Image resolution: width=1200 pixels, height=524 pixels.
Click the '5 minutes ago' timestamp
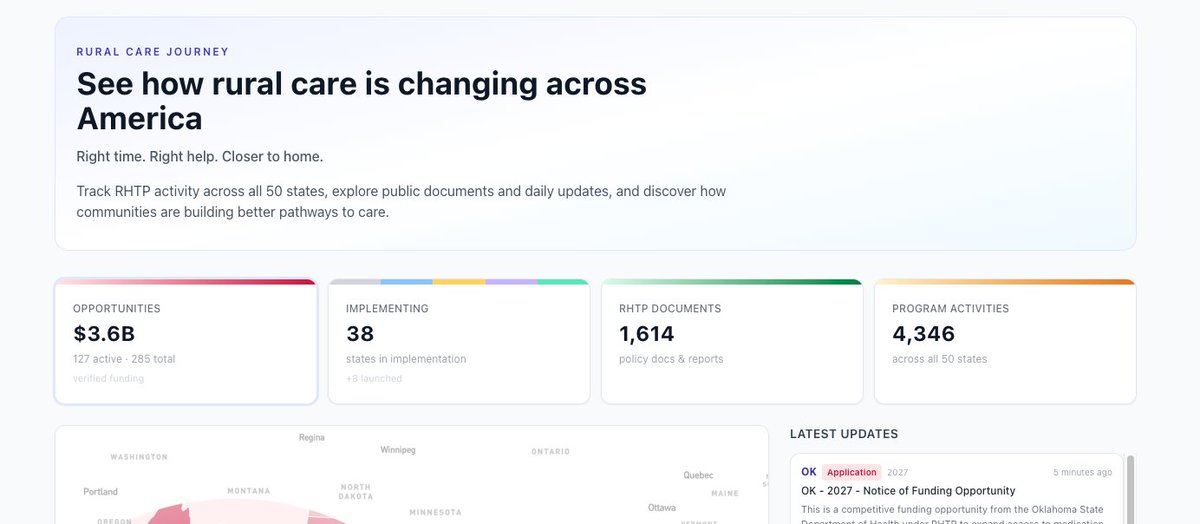(1082, 472)
